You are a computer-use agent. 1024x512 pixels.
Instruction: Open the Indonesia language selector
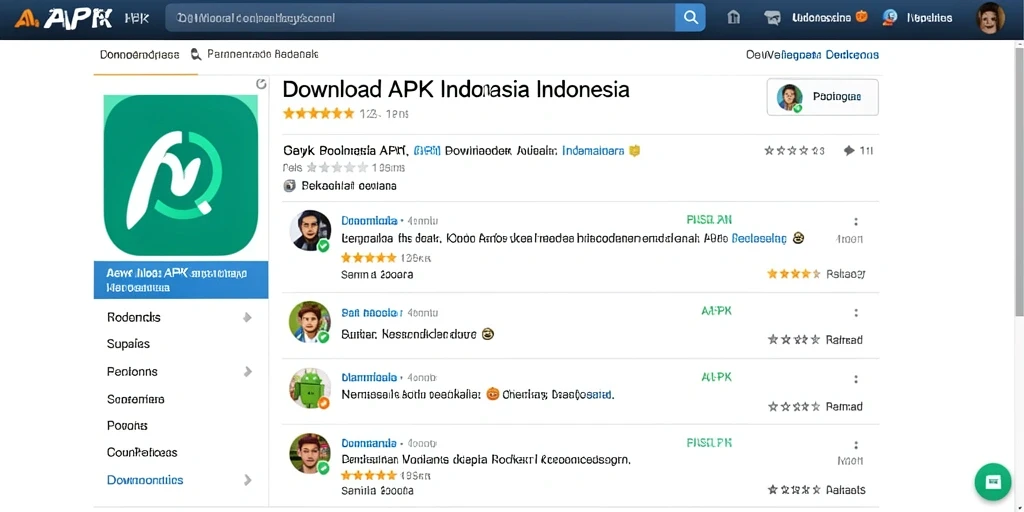click(829, 18)
